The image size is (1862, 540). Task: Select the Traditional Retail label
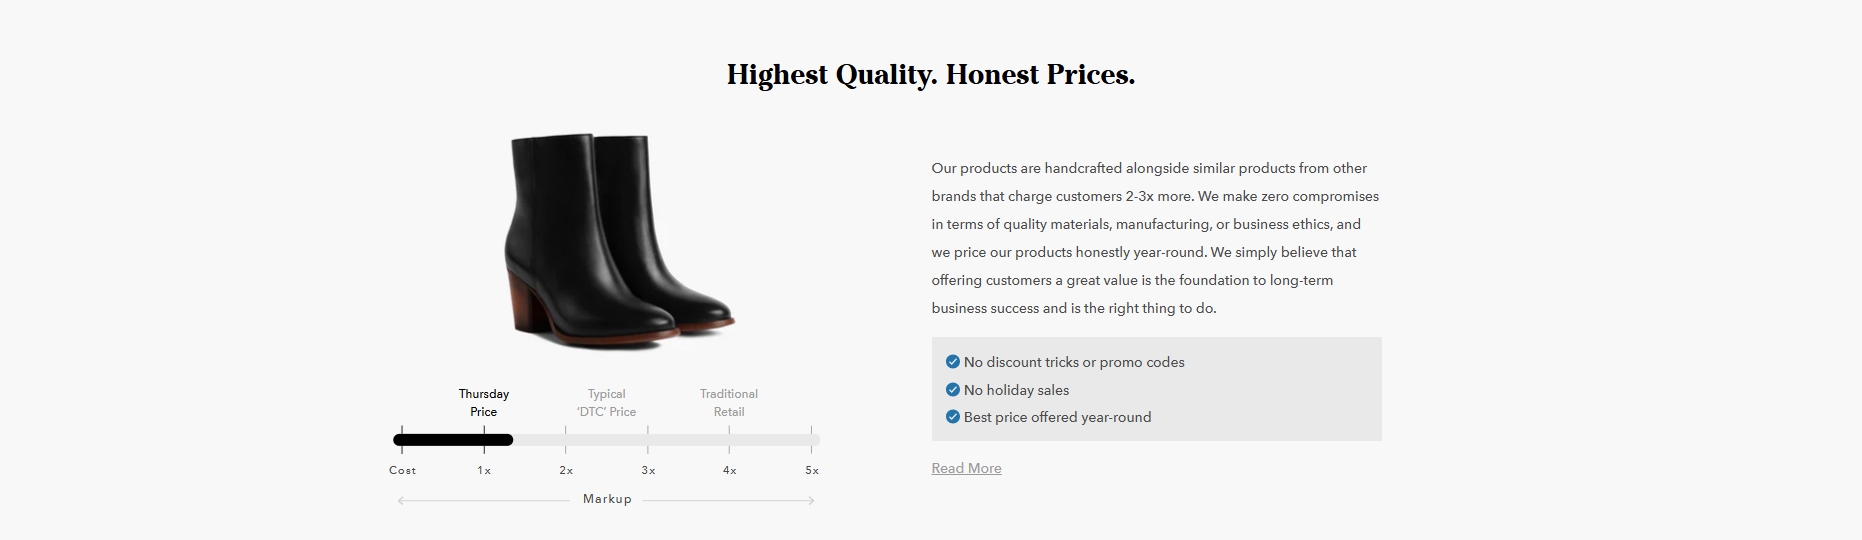click(729, 403)
